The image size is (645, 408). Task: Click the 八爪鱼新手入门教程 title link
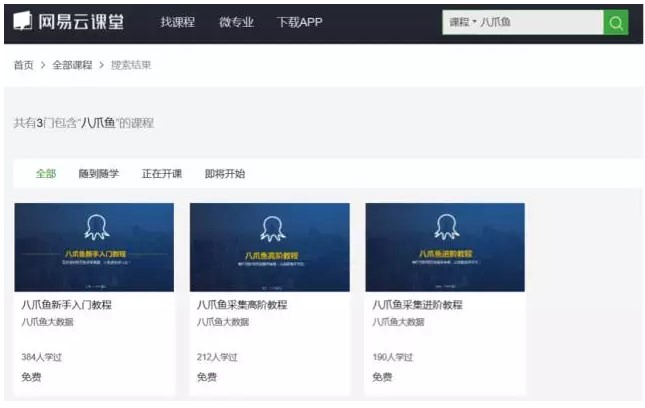coord(66,305)
